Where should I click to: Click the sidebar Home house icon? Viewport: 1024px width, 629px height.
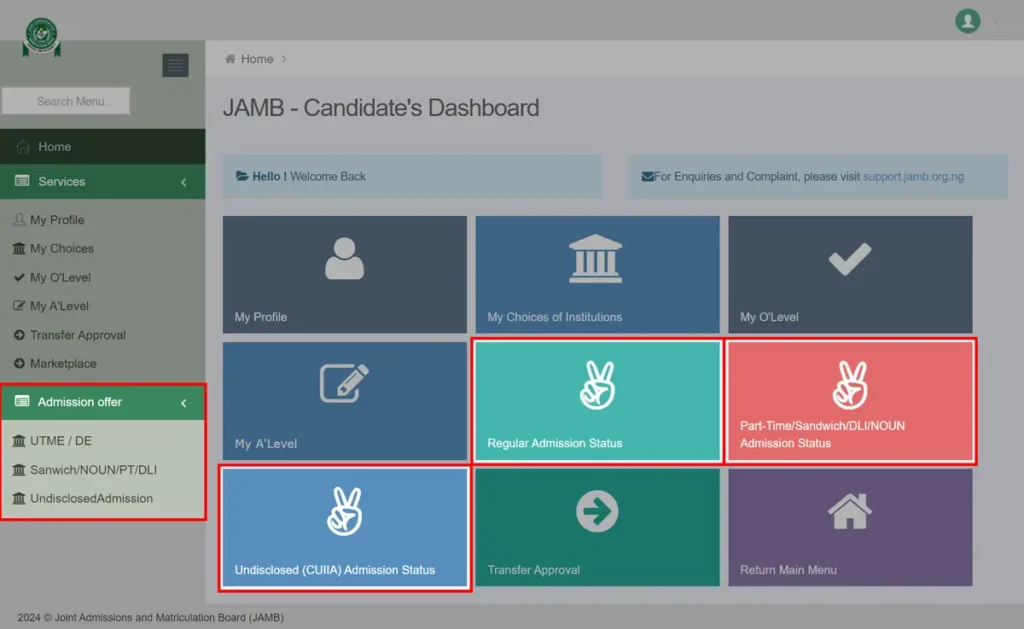coord(23,146)
